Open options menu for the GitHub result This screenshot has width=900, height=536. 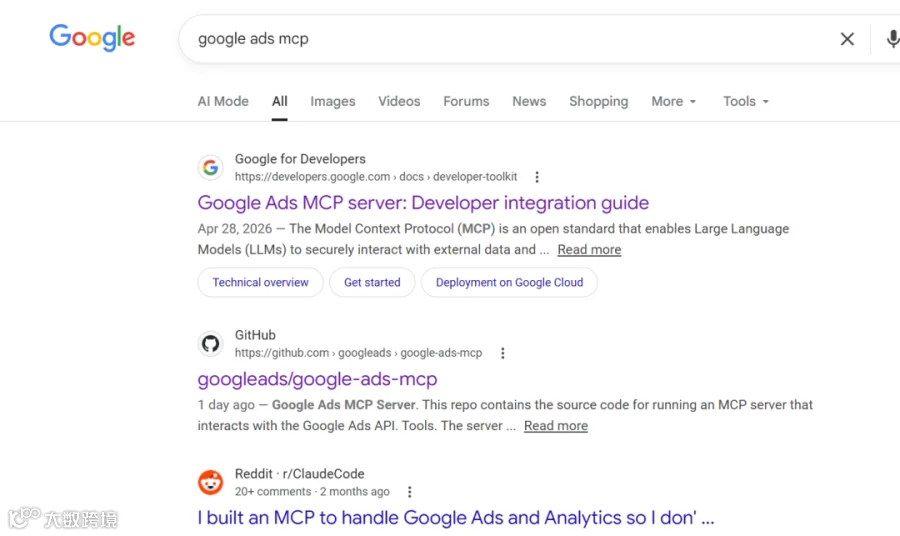click(x=503, y=353)
